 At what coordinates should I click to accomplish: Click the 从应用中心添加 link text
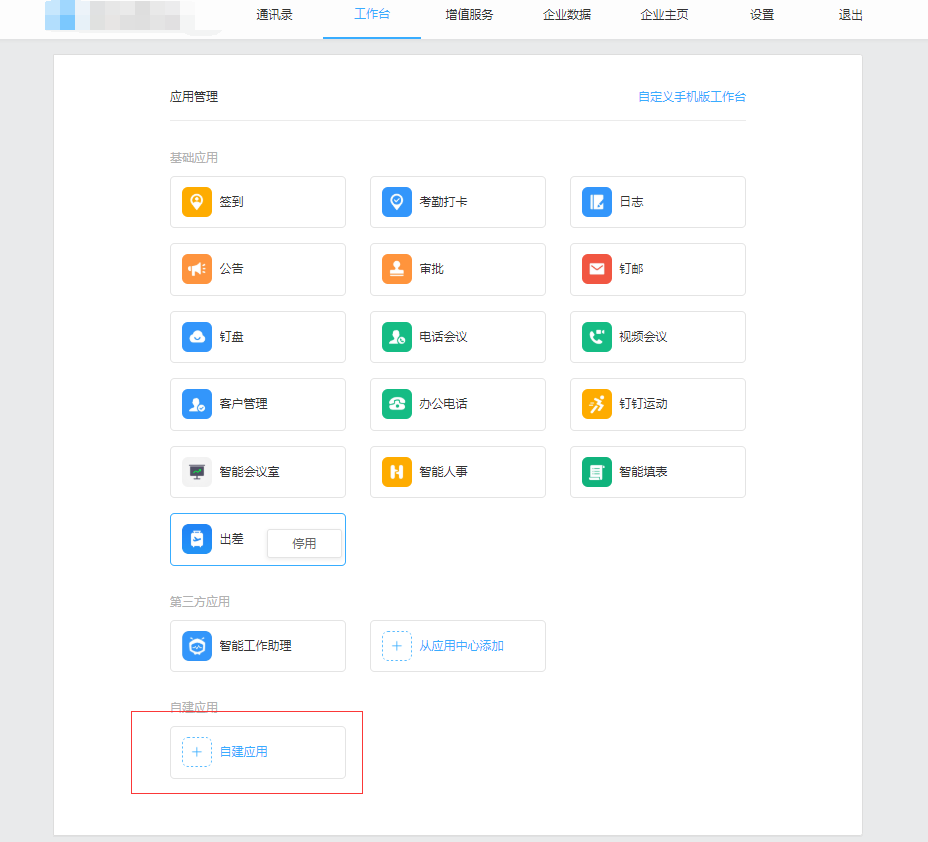pyautogui.click(x=462, y=646)
